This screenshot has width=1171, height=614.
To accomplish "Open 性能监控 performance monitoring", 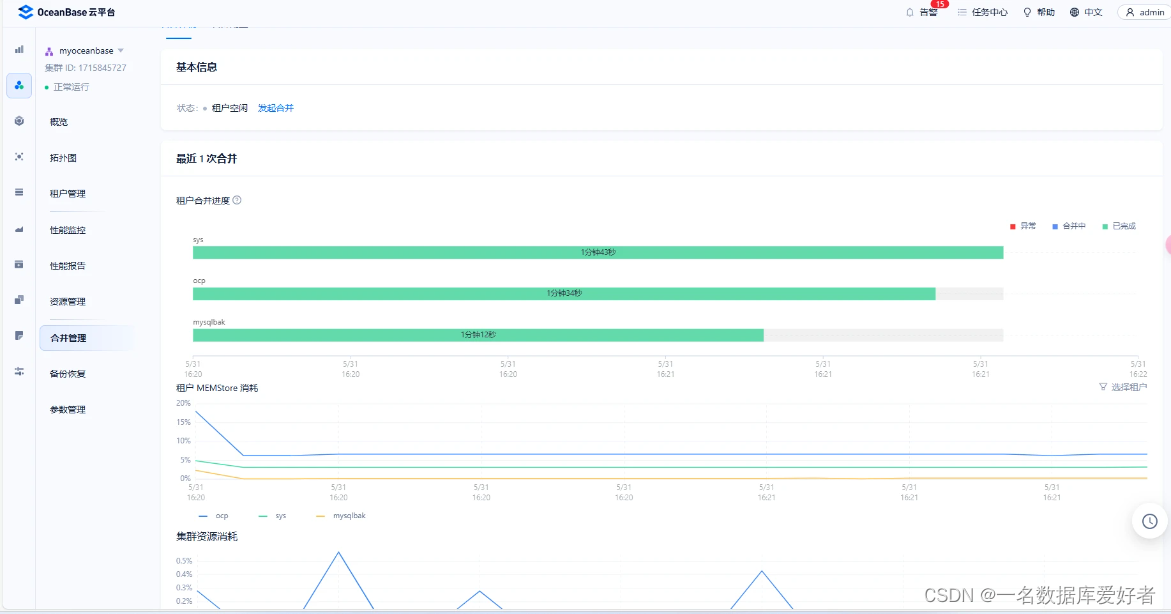I will point(68,230).
